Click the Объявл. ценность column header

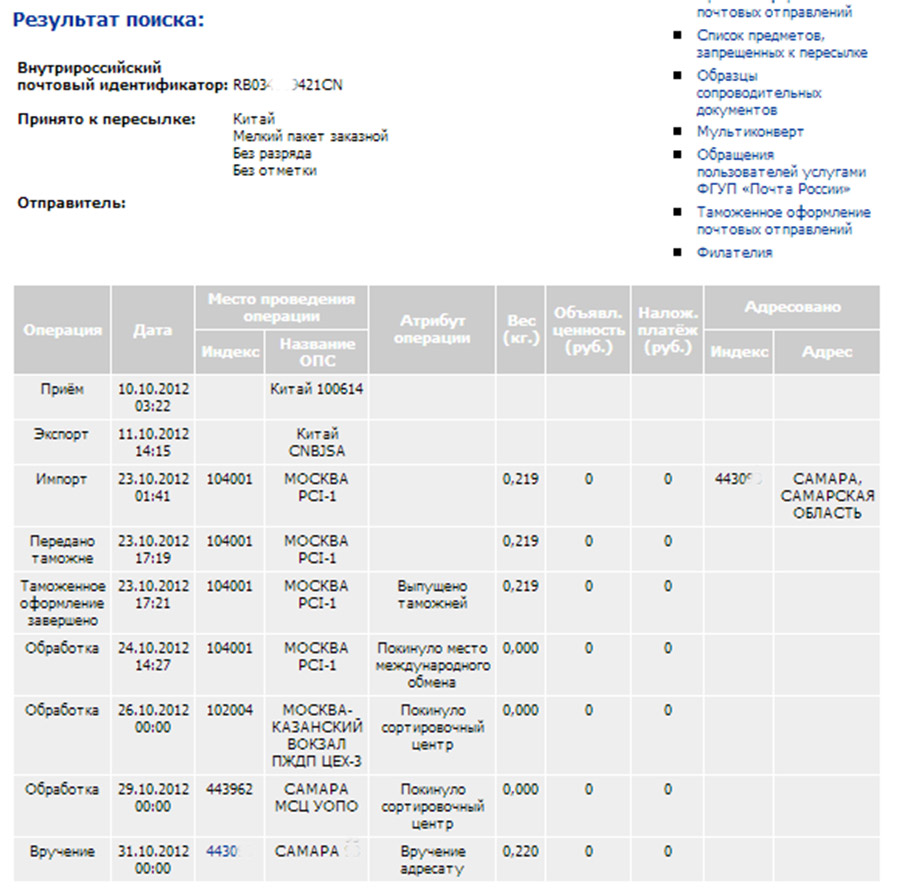[x=588, y=330]
